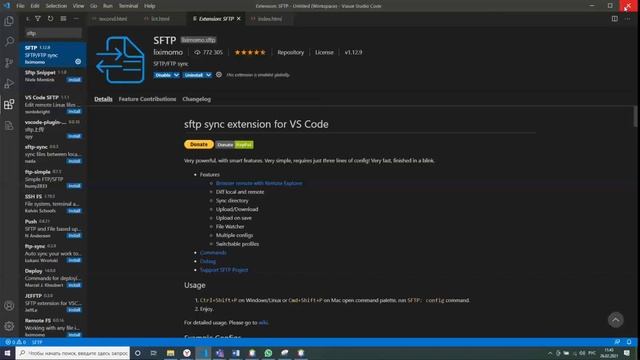
Task: Split the editor to the right
Action: (615, 19)
